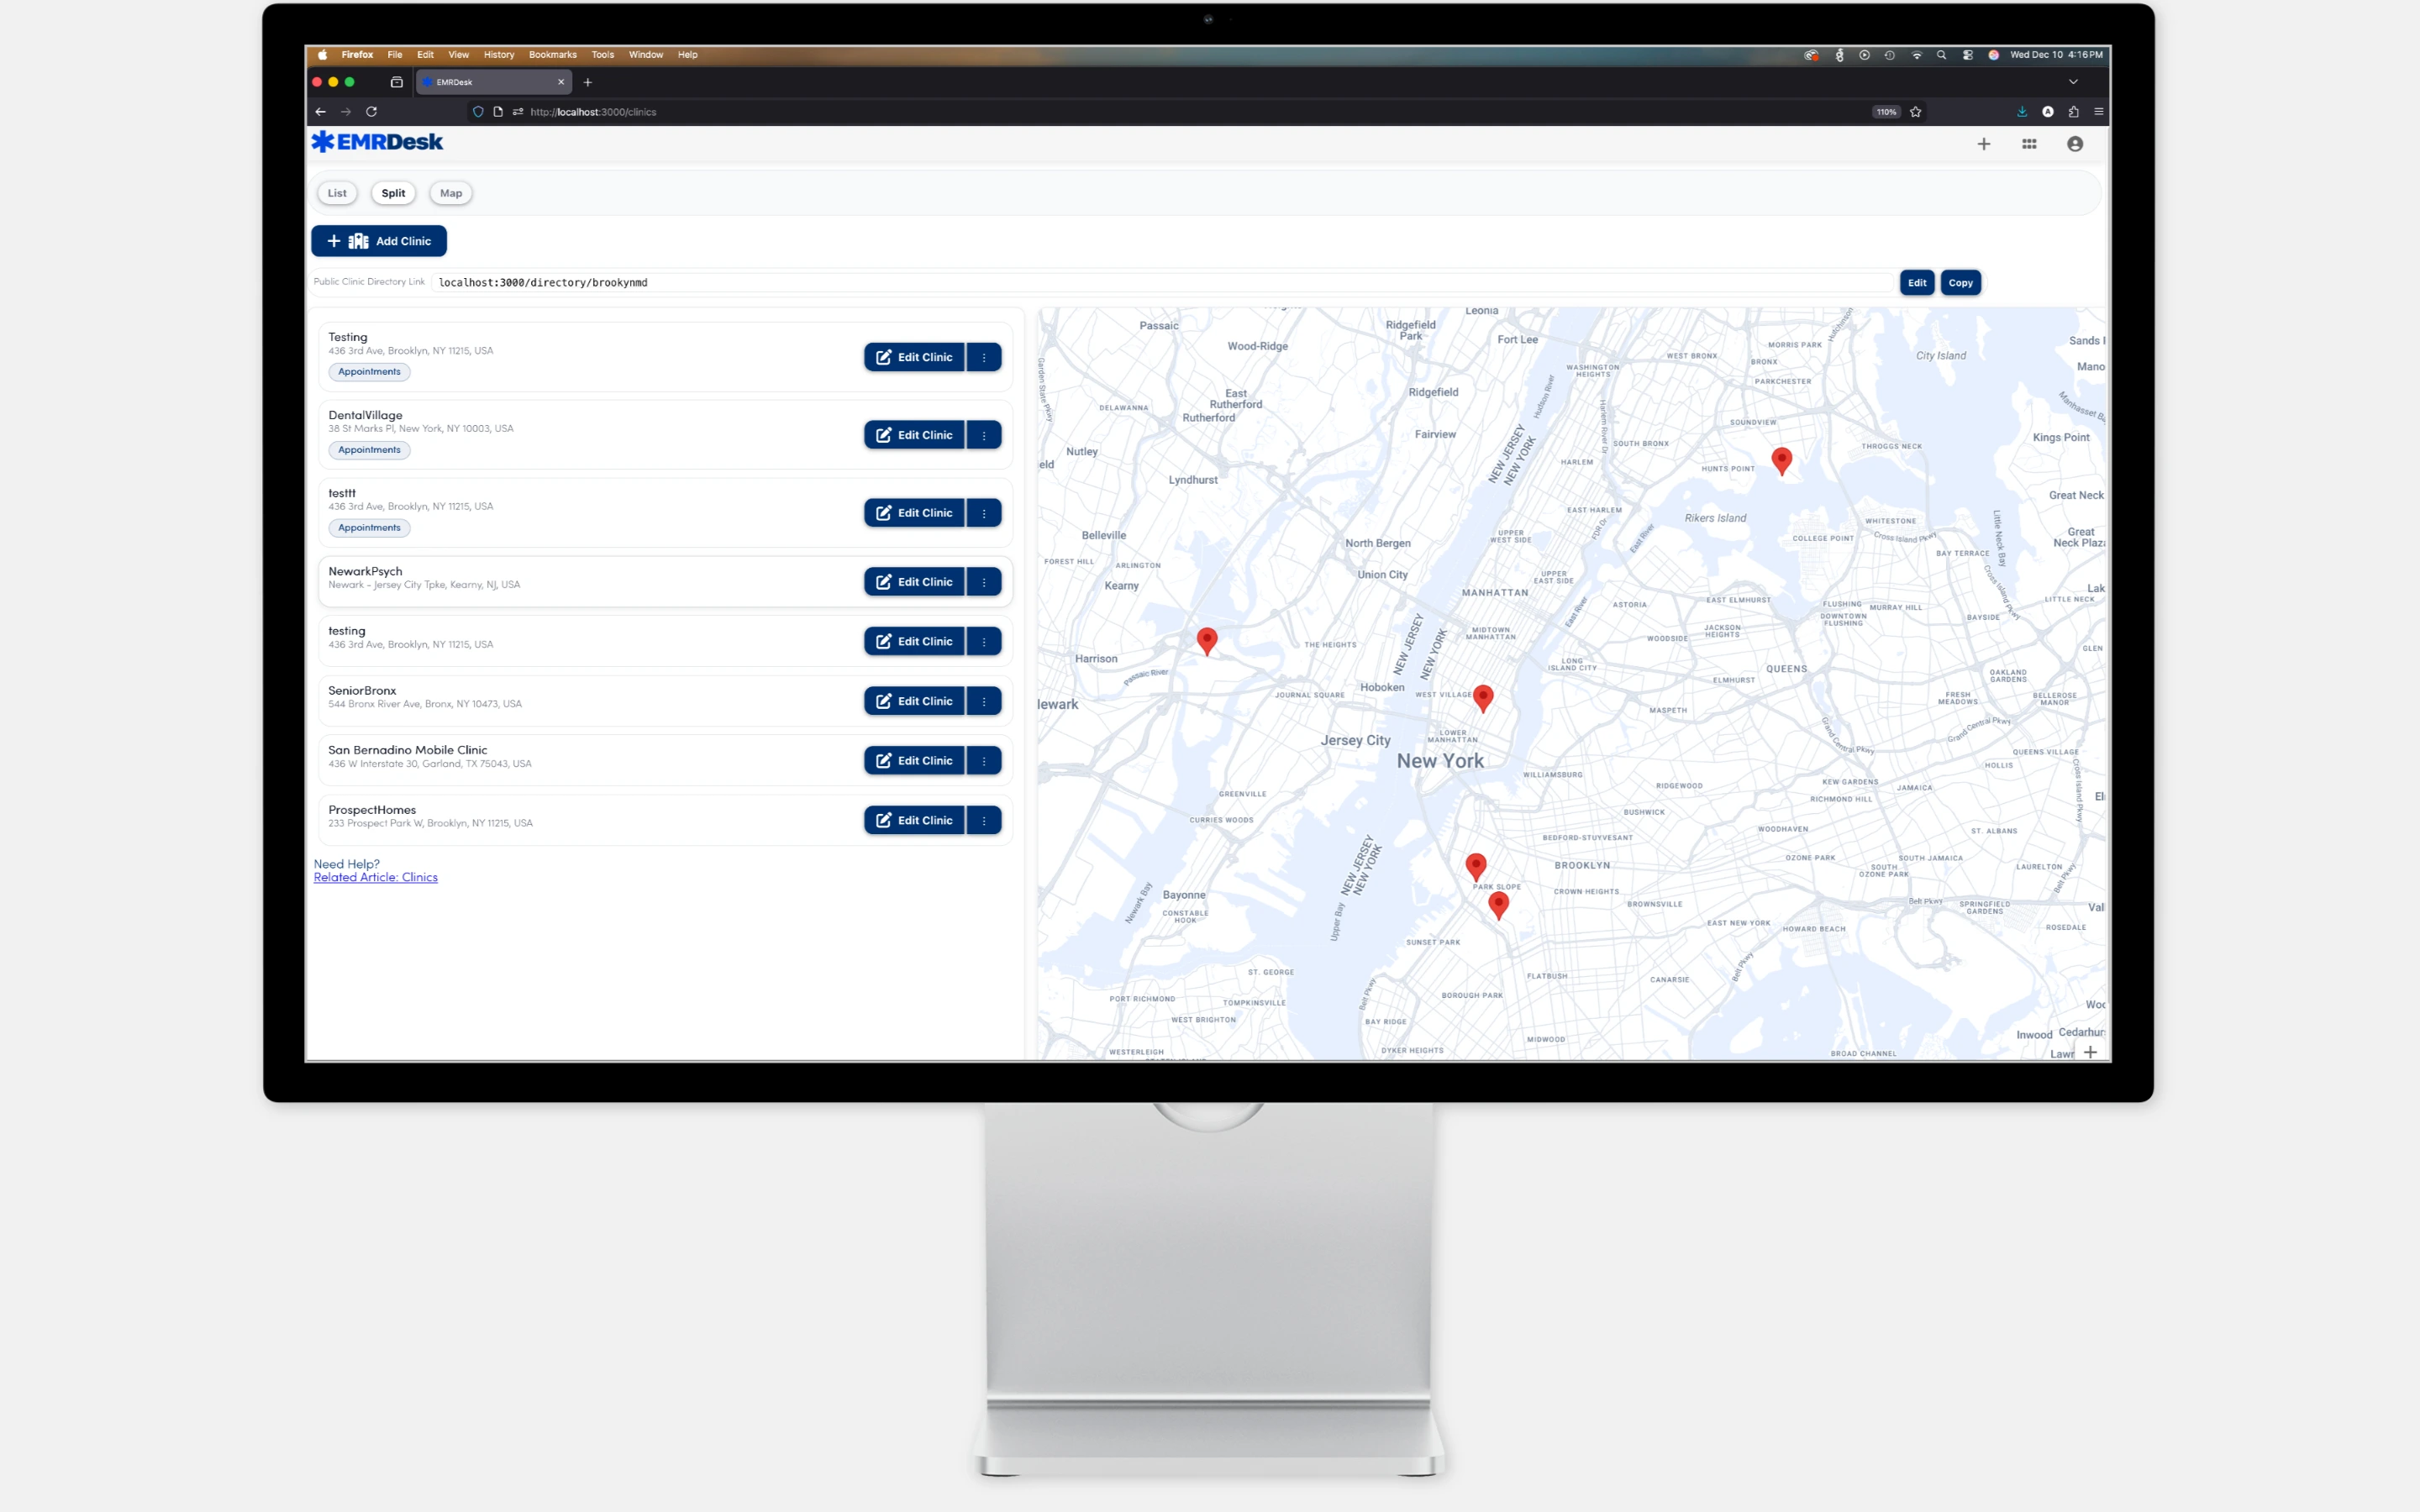The height and width of the screenshot is (1512, 2420).
Task: Open kebab menu for ProspectHomes clinic
Action: click(984, 820)
